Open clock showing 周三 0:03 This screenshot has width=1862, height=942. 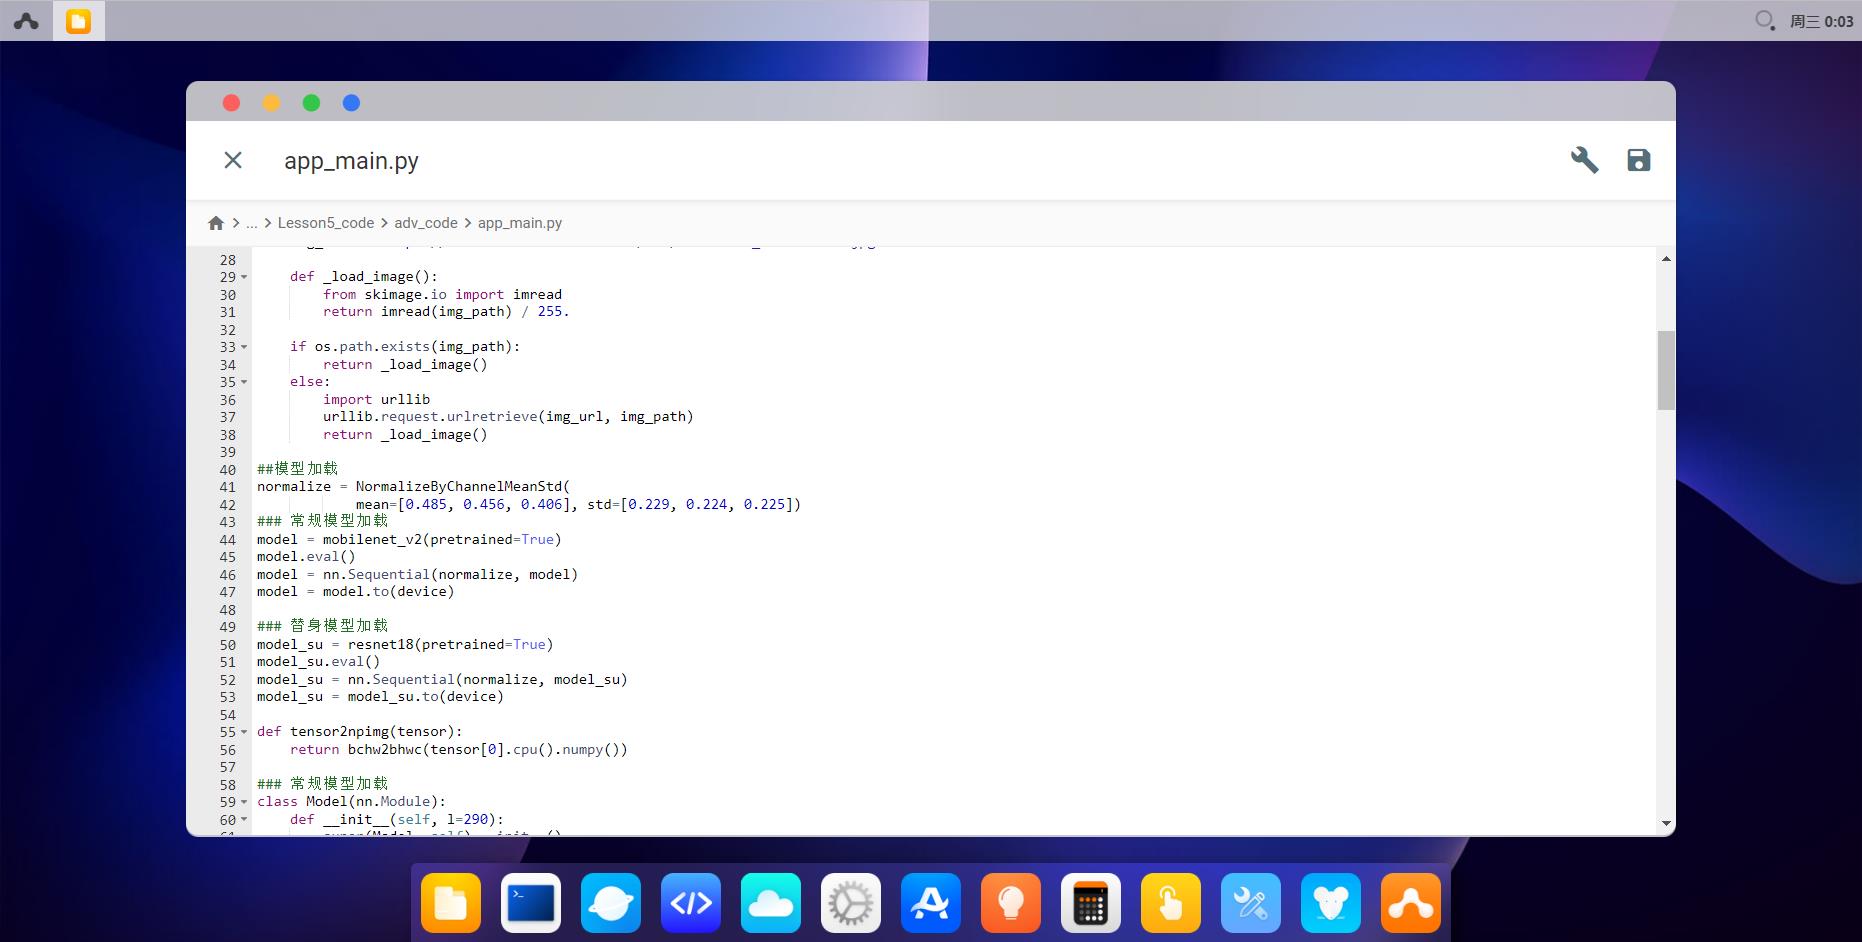pos(1821,21)
